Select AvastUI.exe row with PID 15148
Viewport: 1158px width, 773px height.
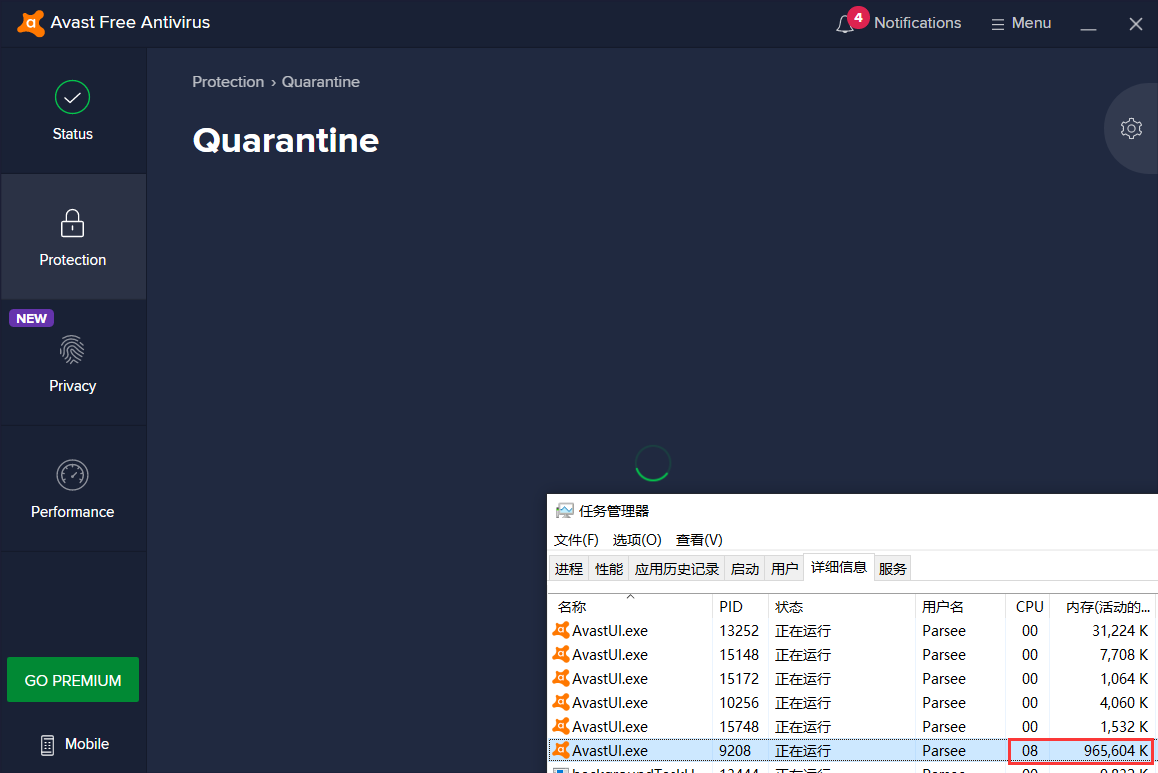852,655
